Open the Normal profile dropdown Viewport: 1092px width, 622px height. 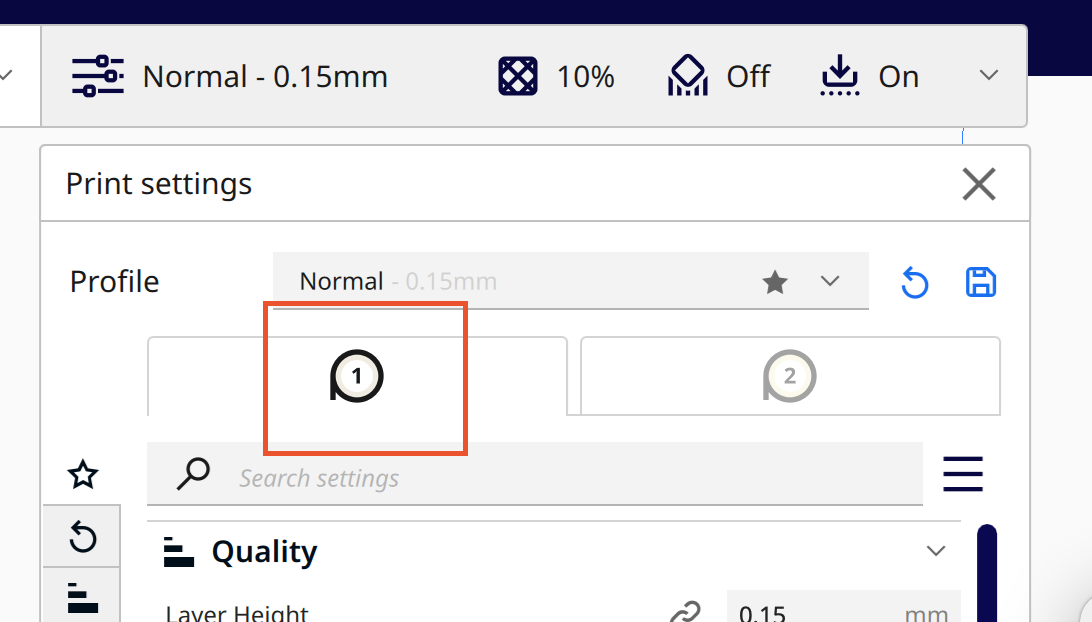coord(829,282)
